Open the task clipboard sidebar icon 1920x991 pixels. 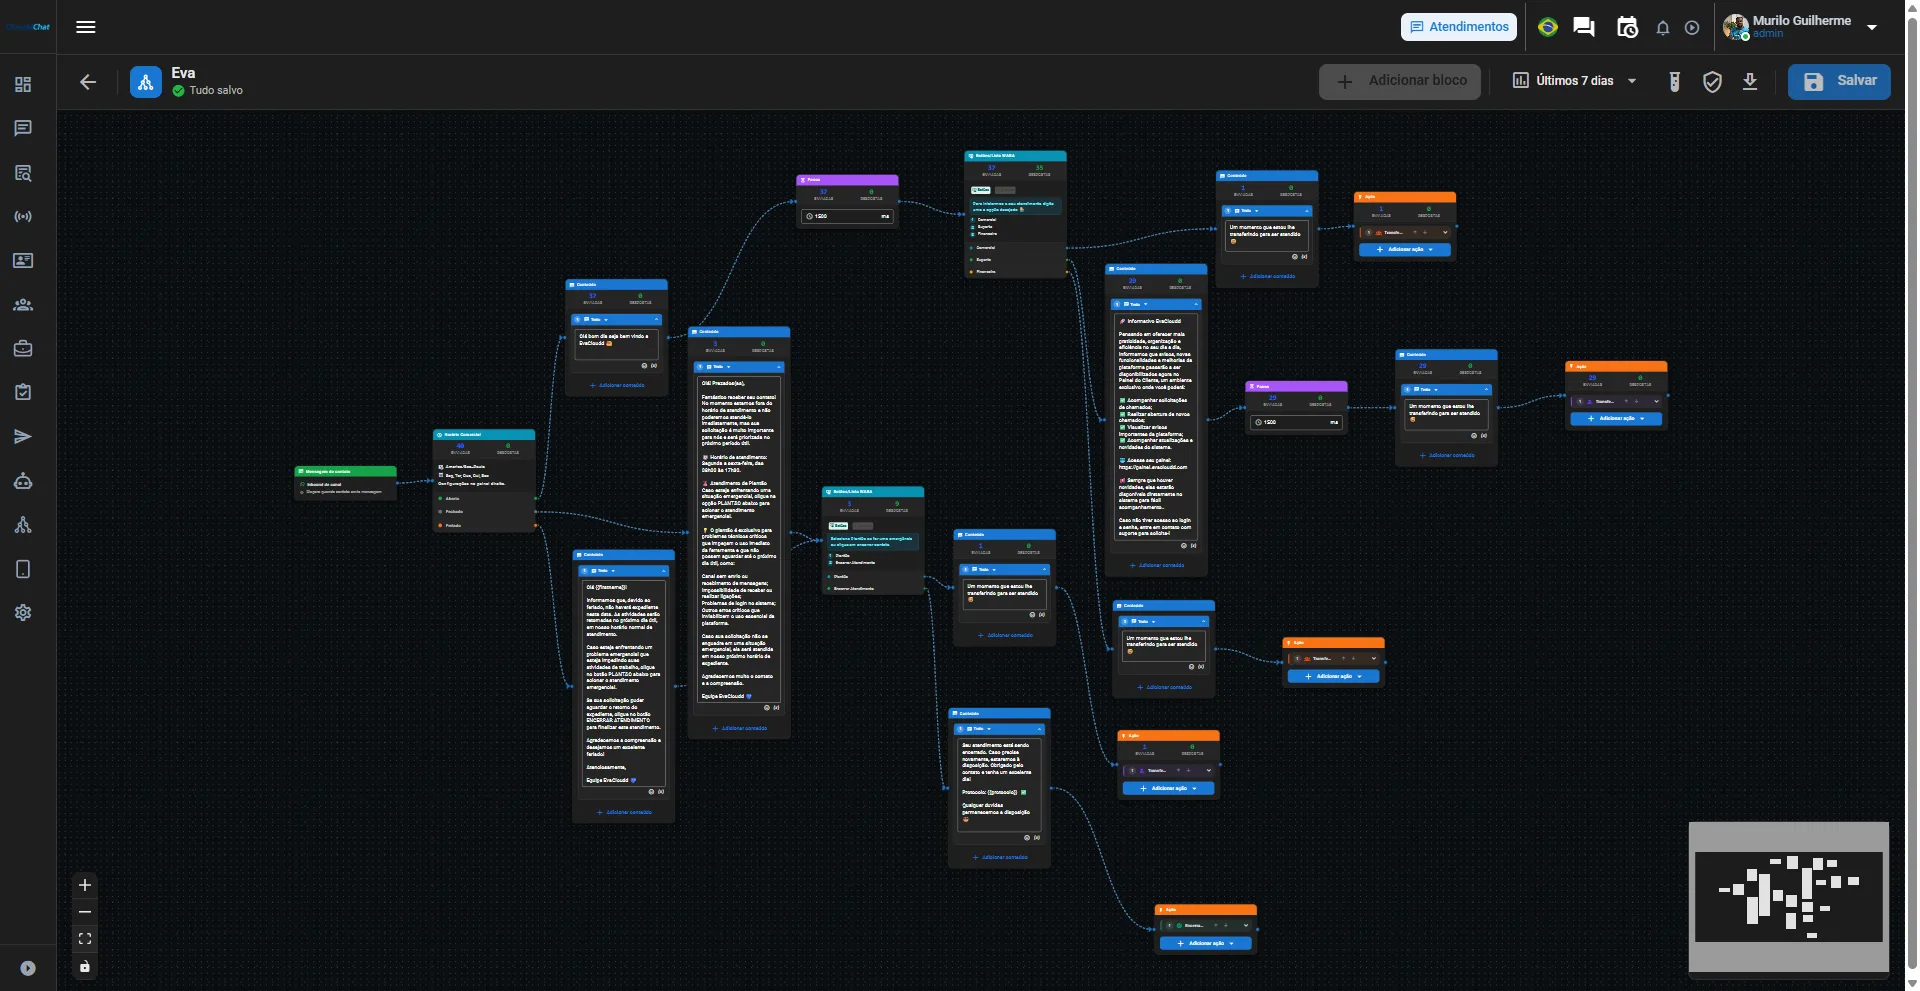tap(23, 392)
